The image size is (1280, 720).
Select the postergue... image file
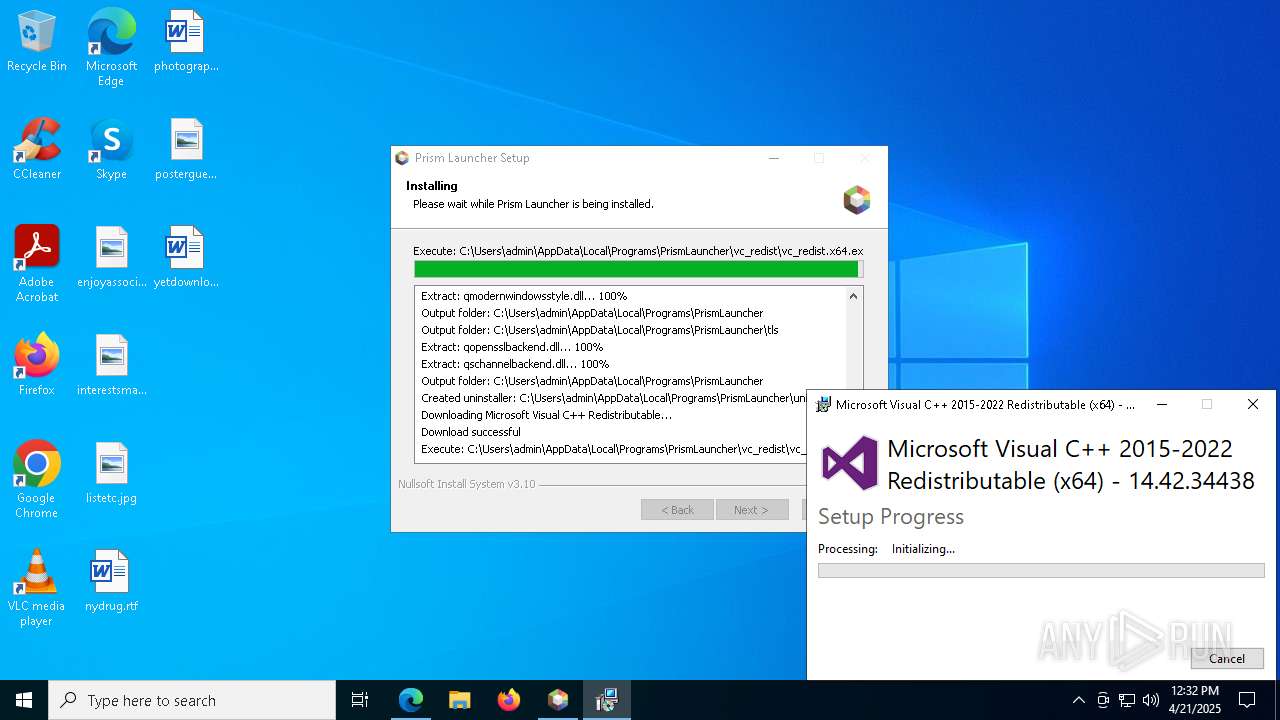click(186, 149)
